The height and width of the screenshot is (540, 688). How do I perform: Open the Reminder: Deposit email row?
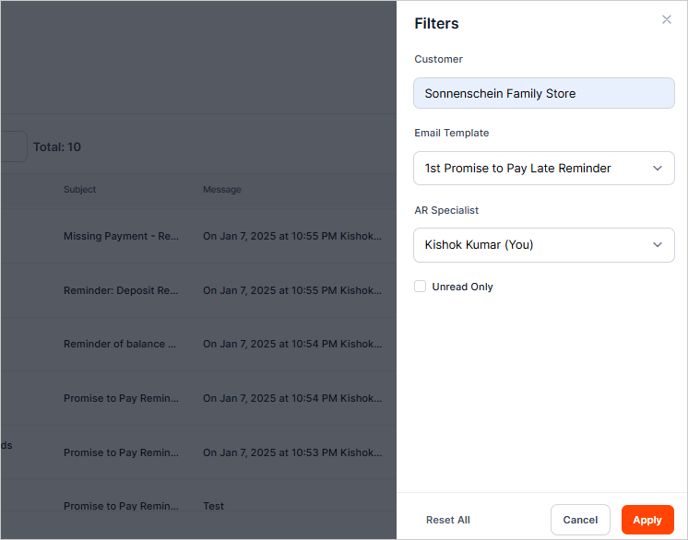[x=121, y=291]
